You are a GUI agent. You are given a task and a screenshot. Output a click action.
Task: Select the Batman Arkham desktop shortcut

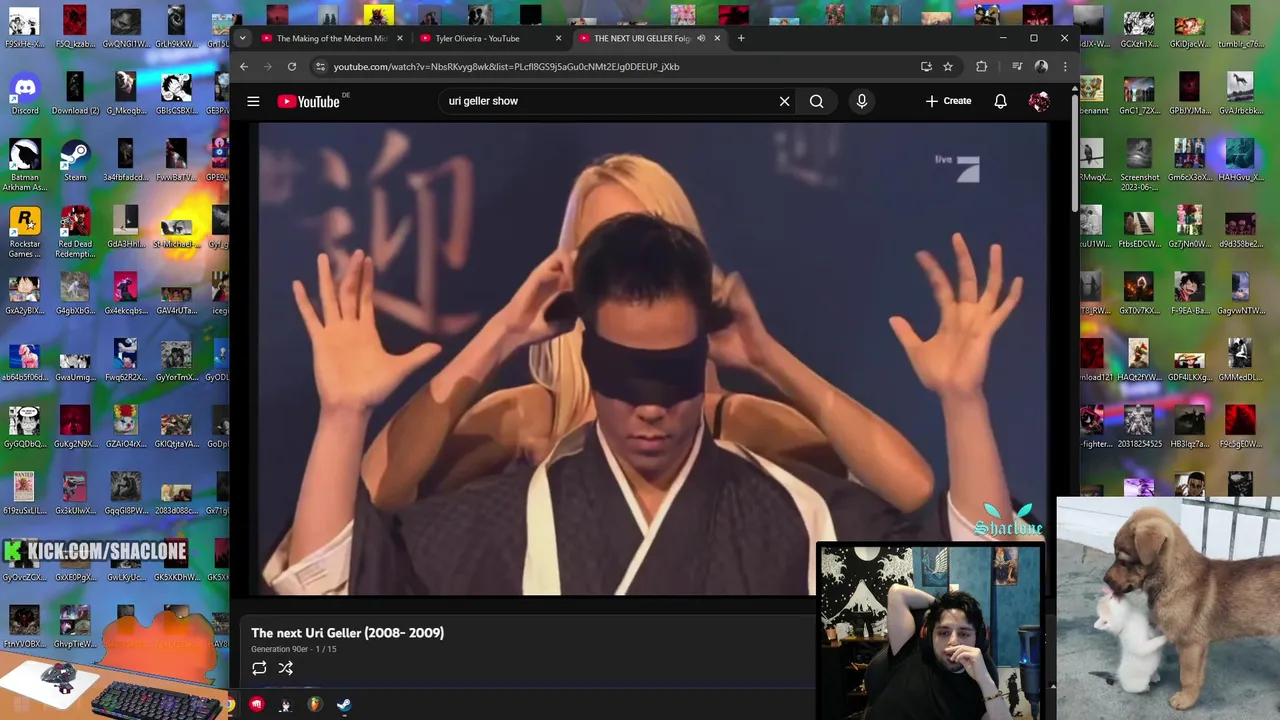point(25,165)
